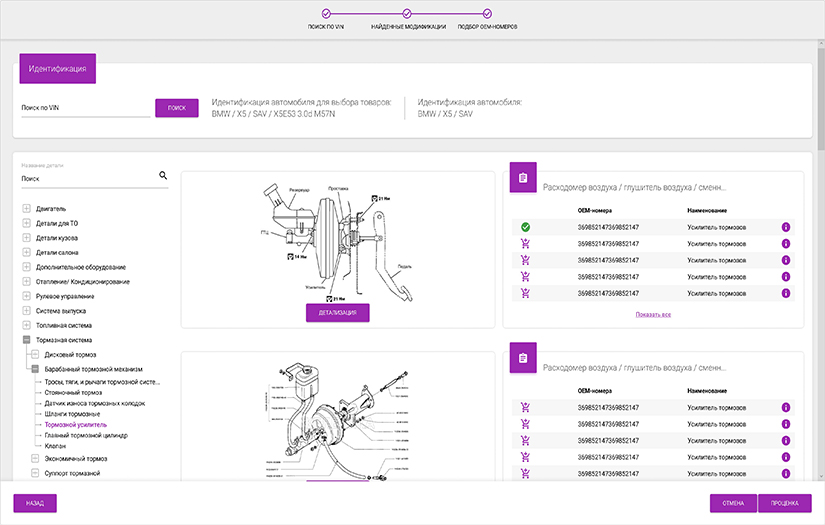The width and height of the screenshot is (825, 525).
Task: Click the ДЕТАЛИЗАЦИЯ button under first diagram
Action: (337, 312)
